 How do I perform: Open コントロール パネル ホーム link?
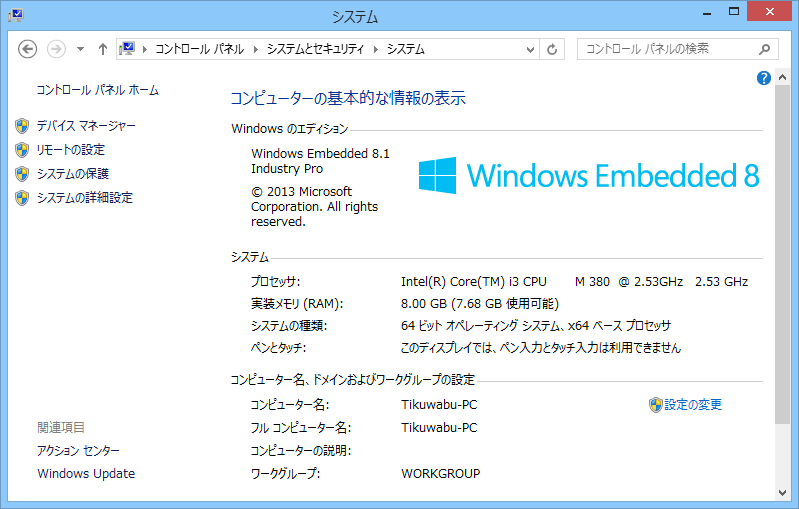tap(97, 90)
